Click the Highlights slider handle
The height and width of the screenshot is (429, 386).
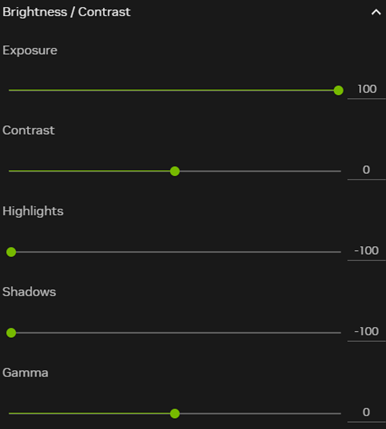pos(11,252)
